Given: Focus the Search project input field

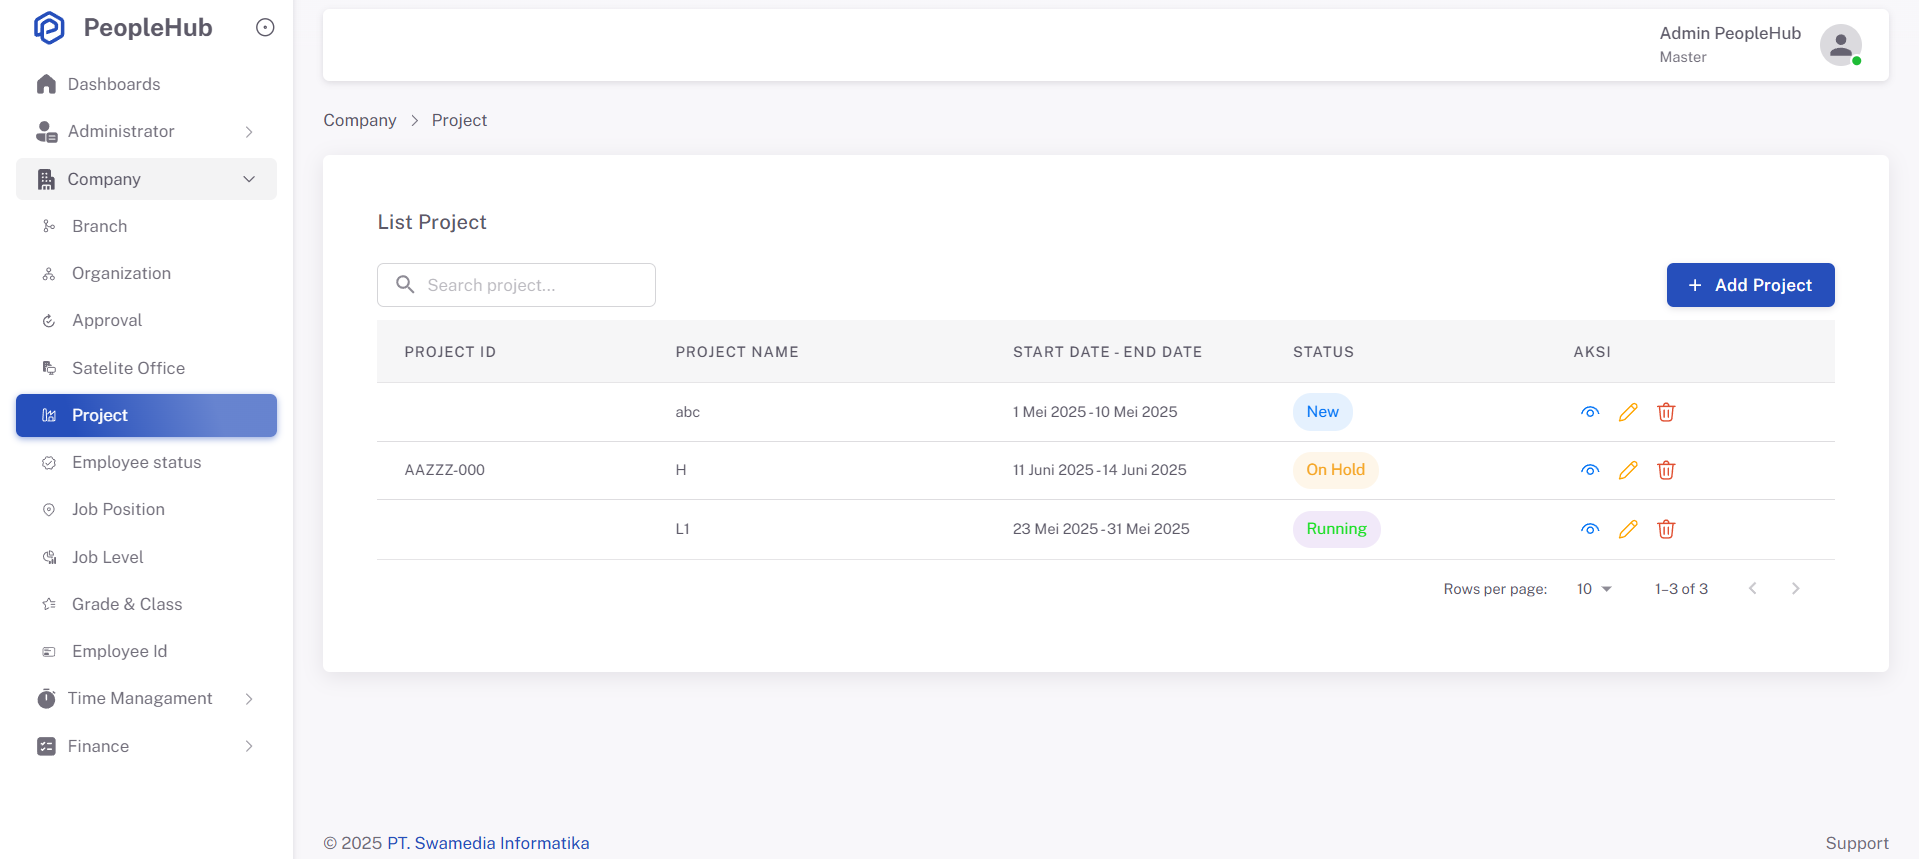Looking at the screenshot, I should (x=516, y=285).
